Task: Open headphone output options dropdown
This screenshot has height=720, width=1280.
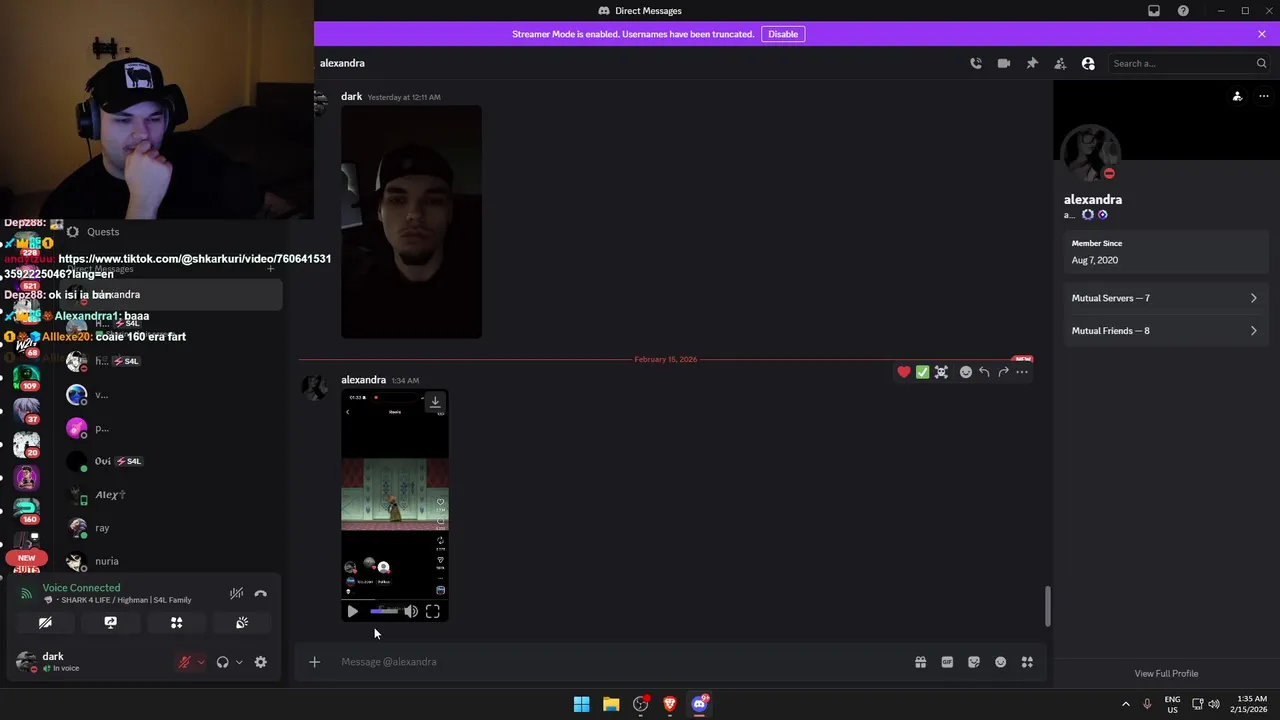Action: point(239,662)
